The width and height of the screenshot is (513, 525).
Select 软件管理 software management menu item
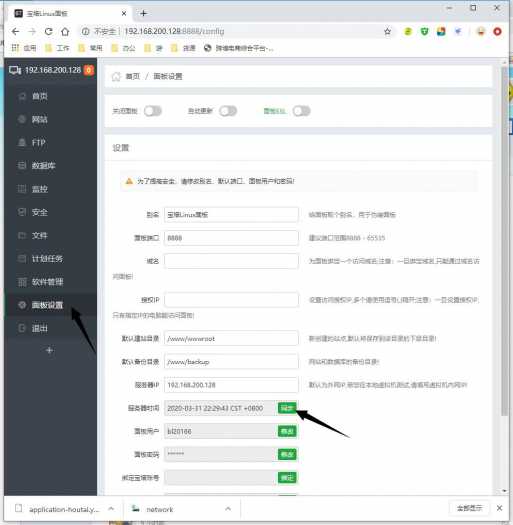51,282
